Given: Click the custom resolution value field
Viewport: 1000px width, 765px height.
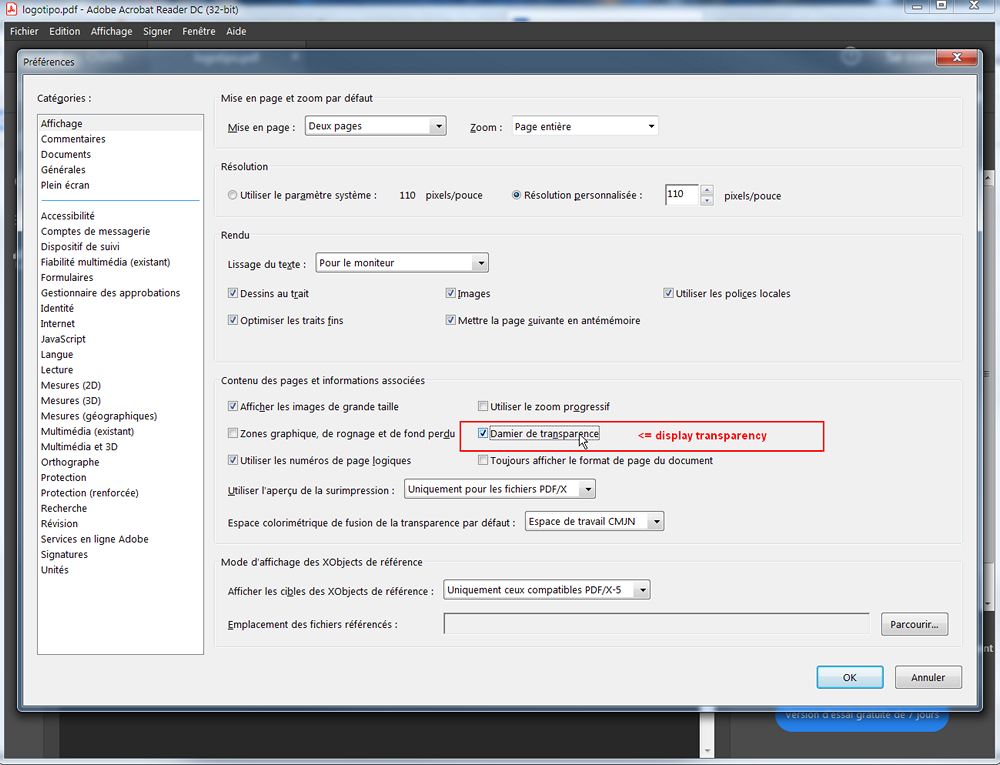Looking at the screenshot, I should [682, 194].
